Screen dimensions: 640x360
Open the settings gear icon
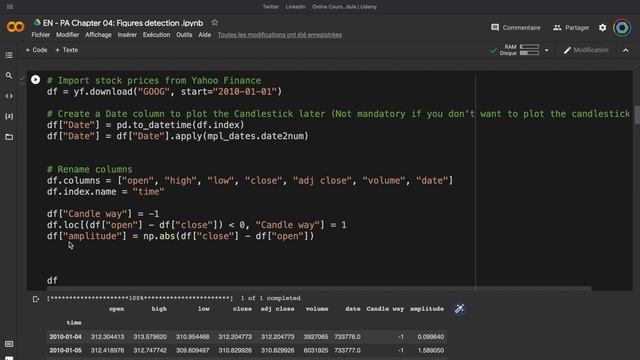pyautogui.click(x=602, y=28)
